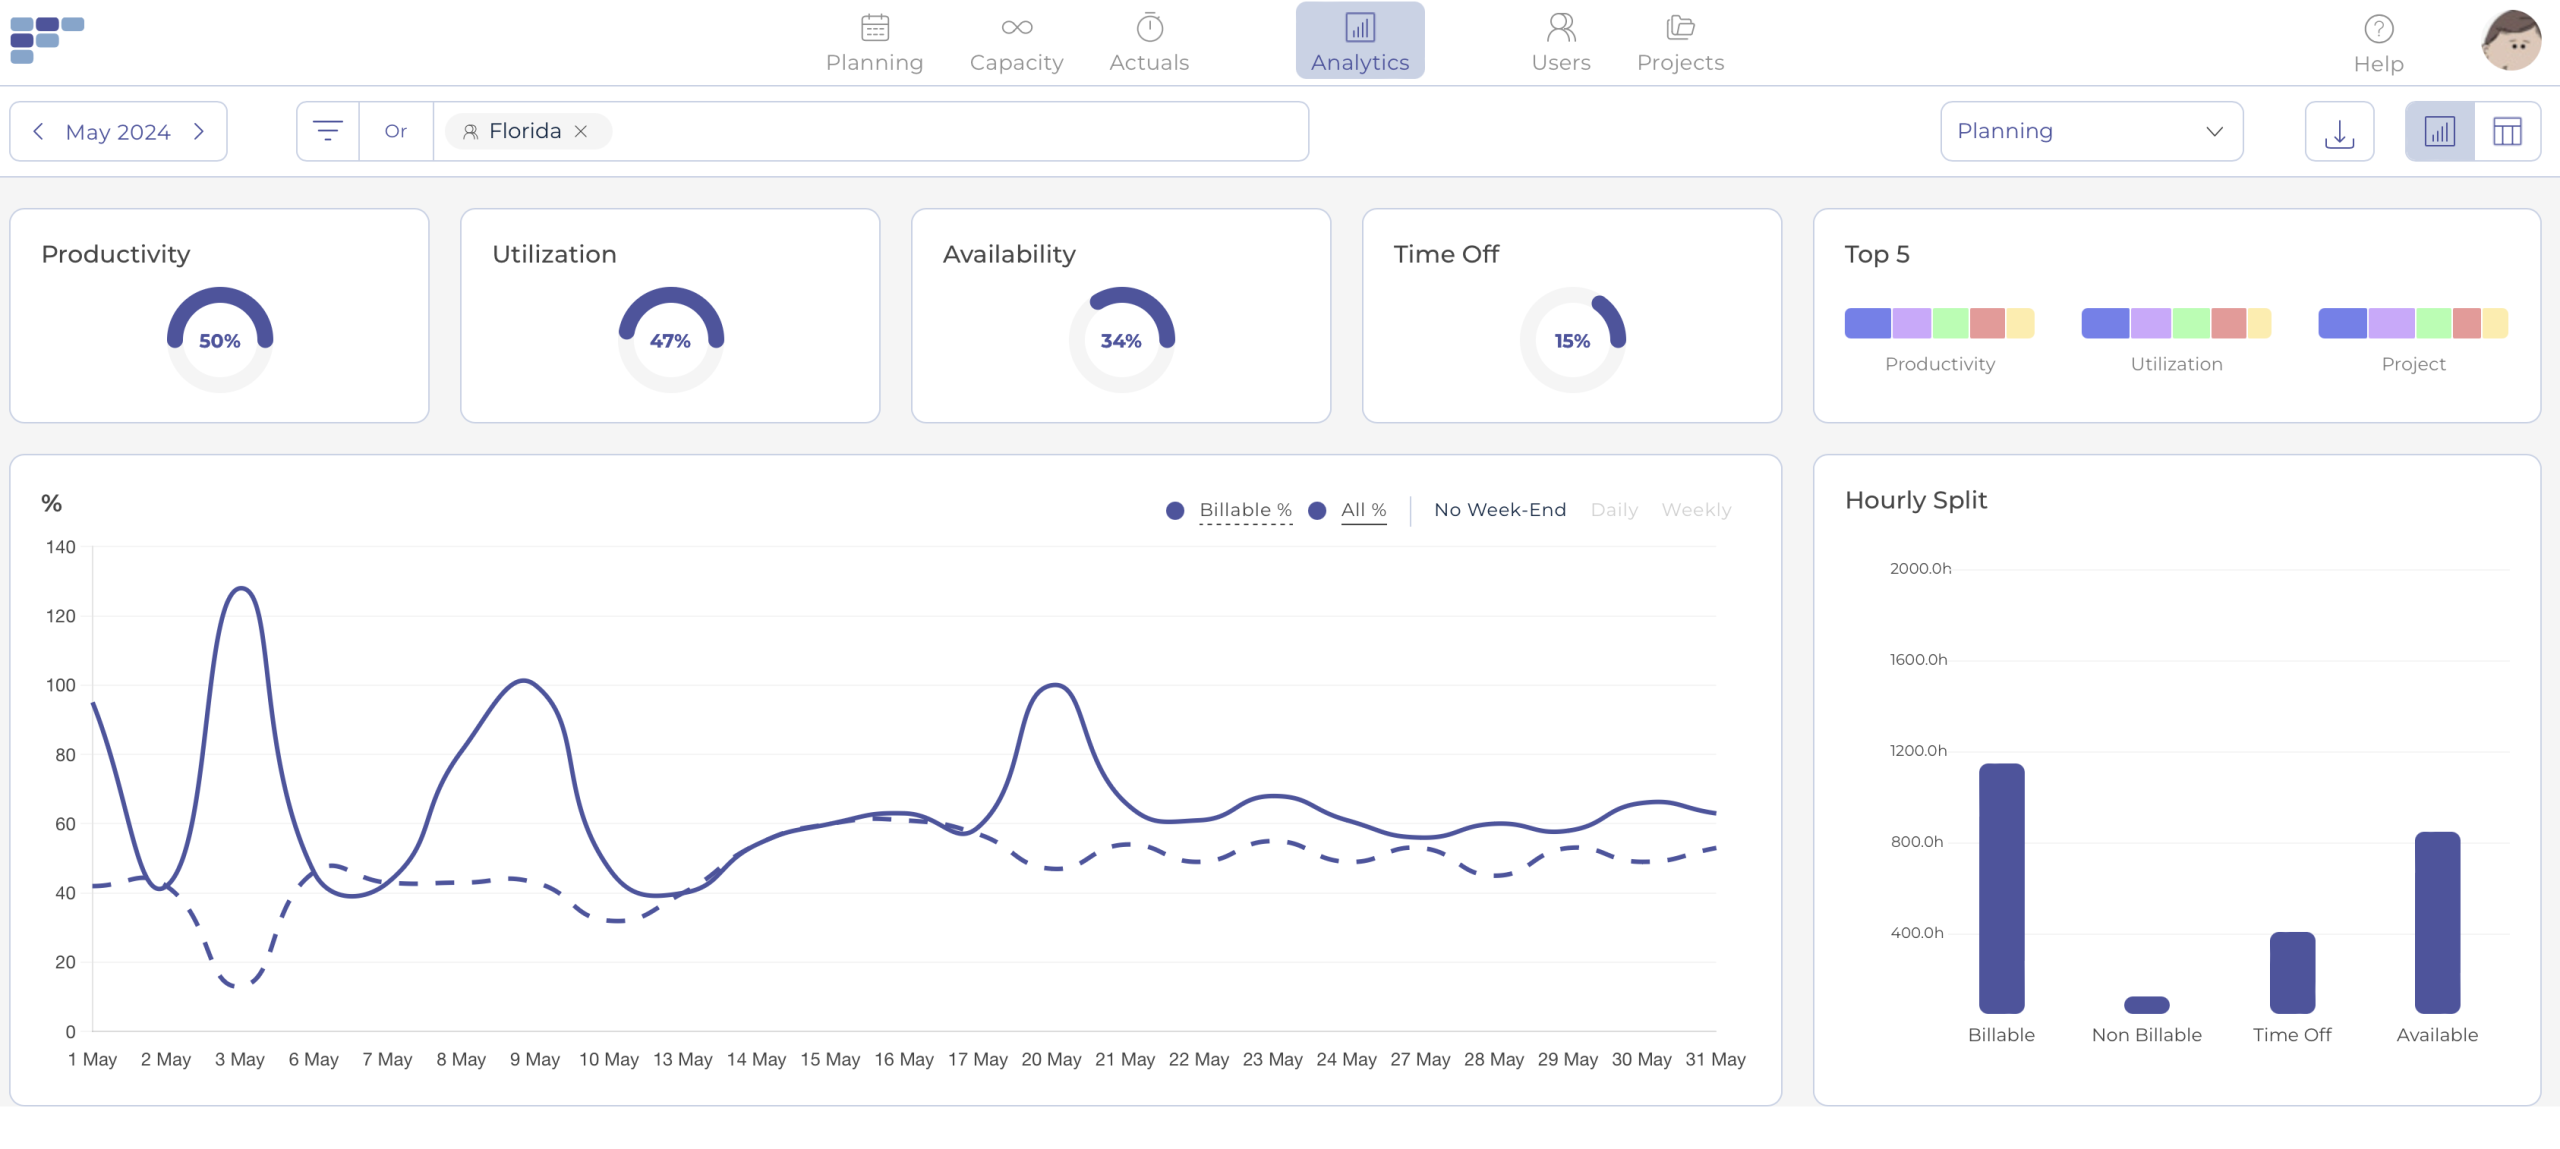Open the Actuals stopwatch icon

[x=1149, y=28]
